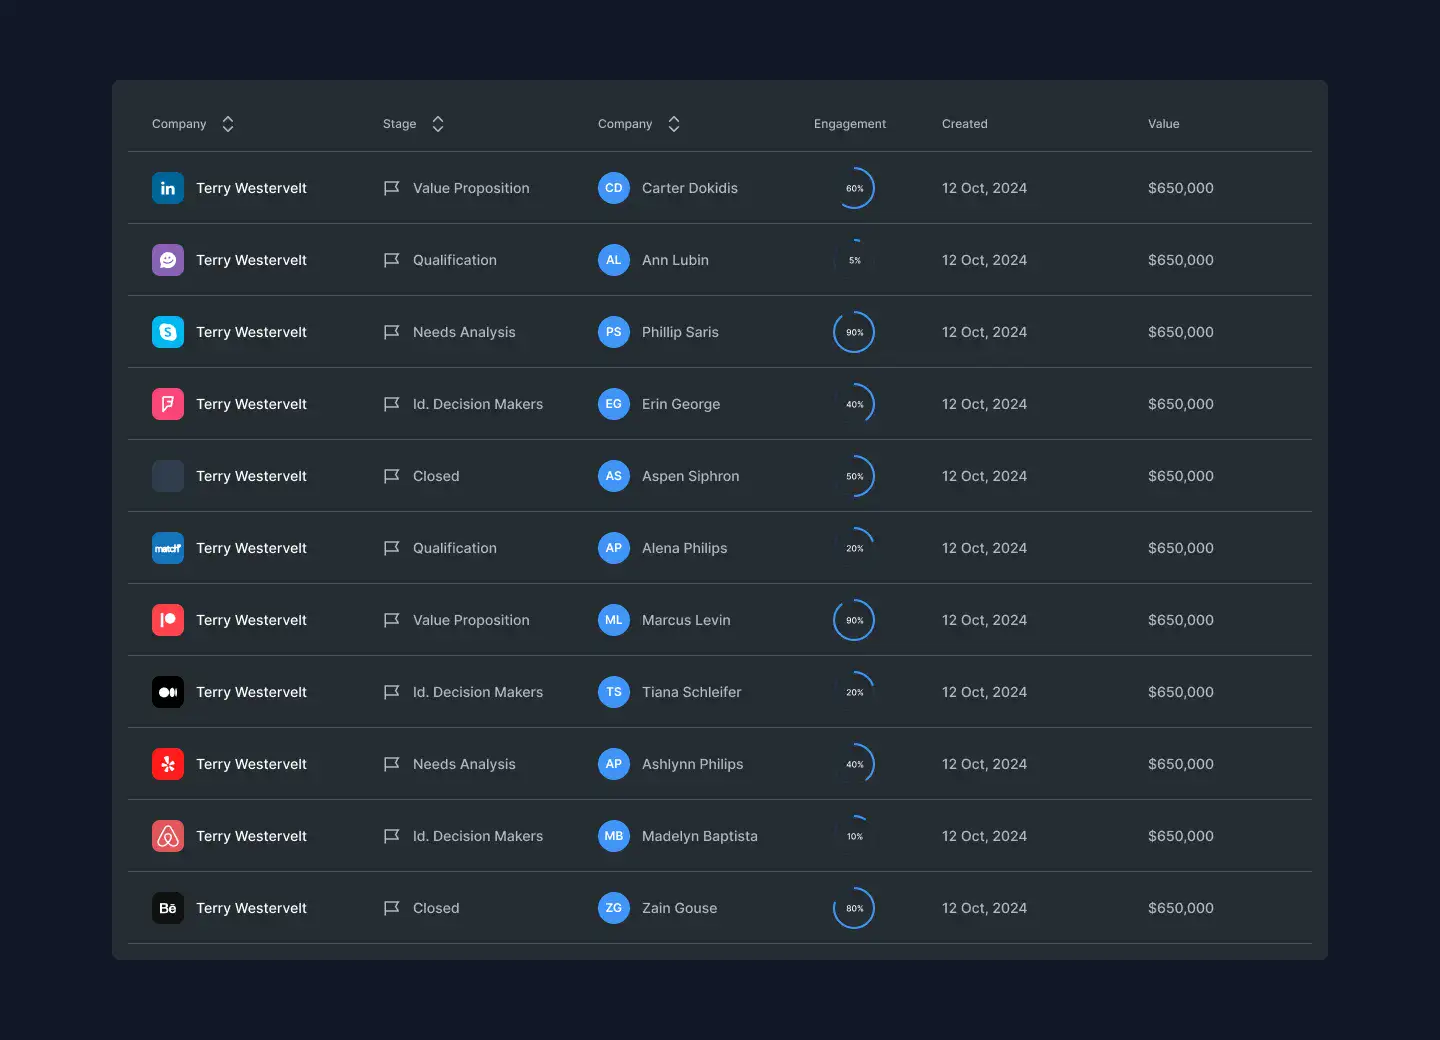The image size is (1440, 1040).
Task: Open the contact name Zain Gouse
Action: coord(680,908)
